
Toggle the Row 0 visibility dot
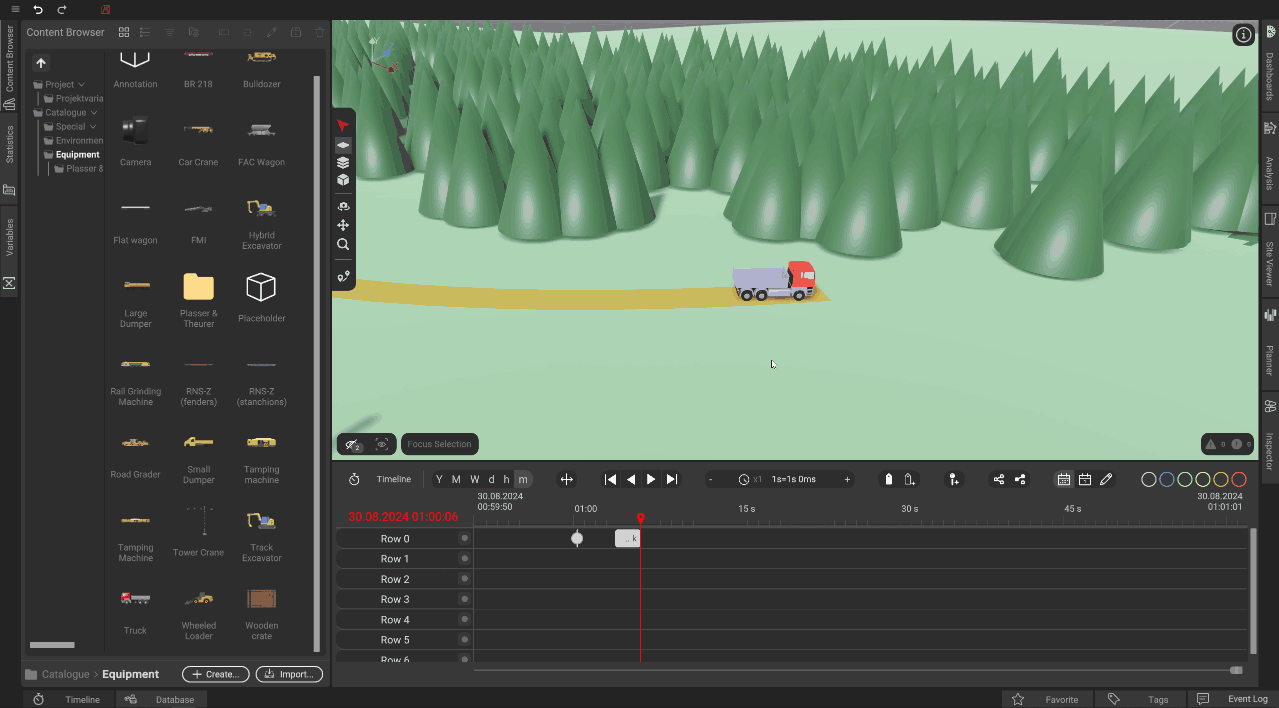click(464, 538)
